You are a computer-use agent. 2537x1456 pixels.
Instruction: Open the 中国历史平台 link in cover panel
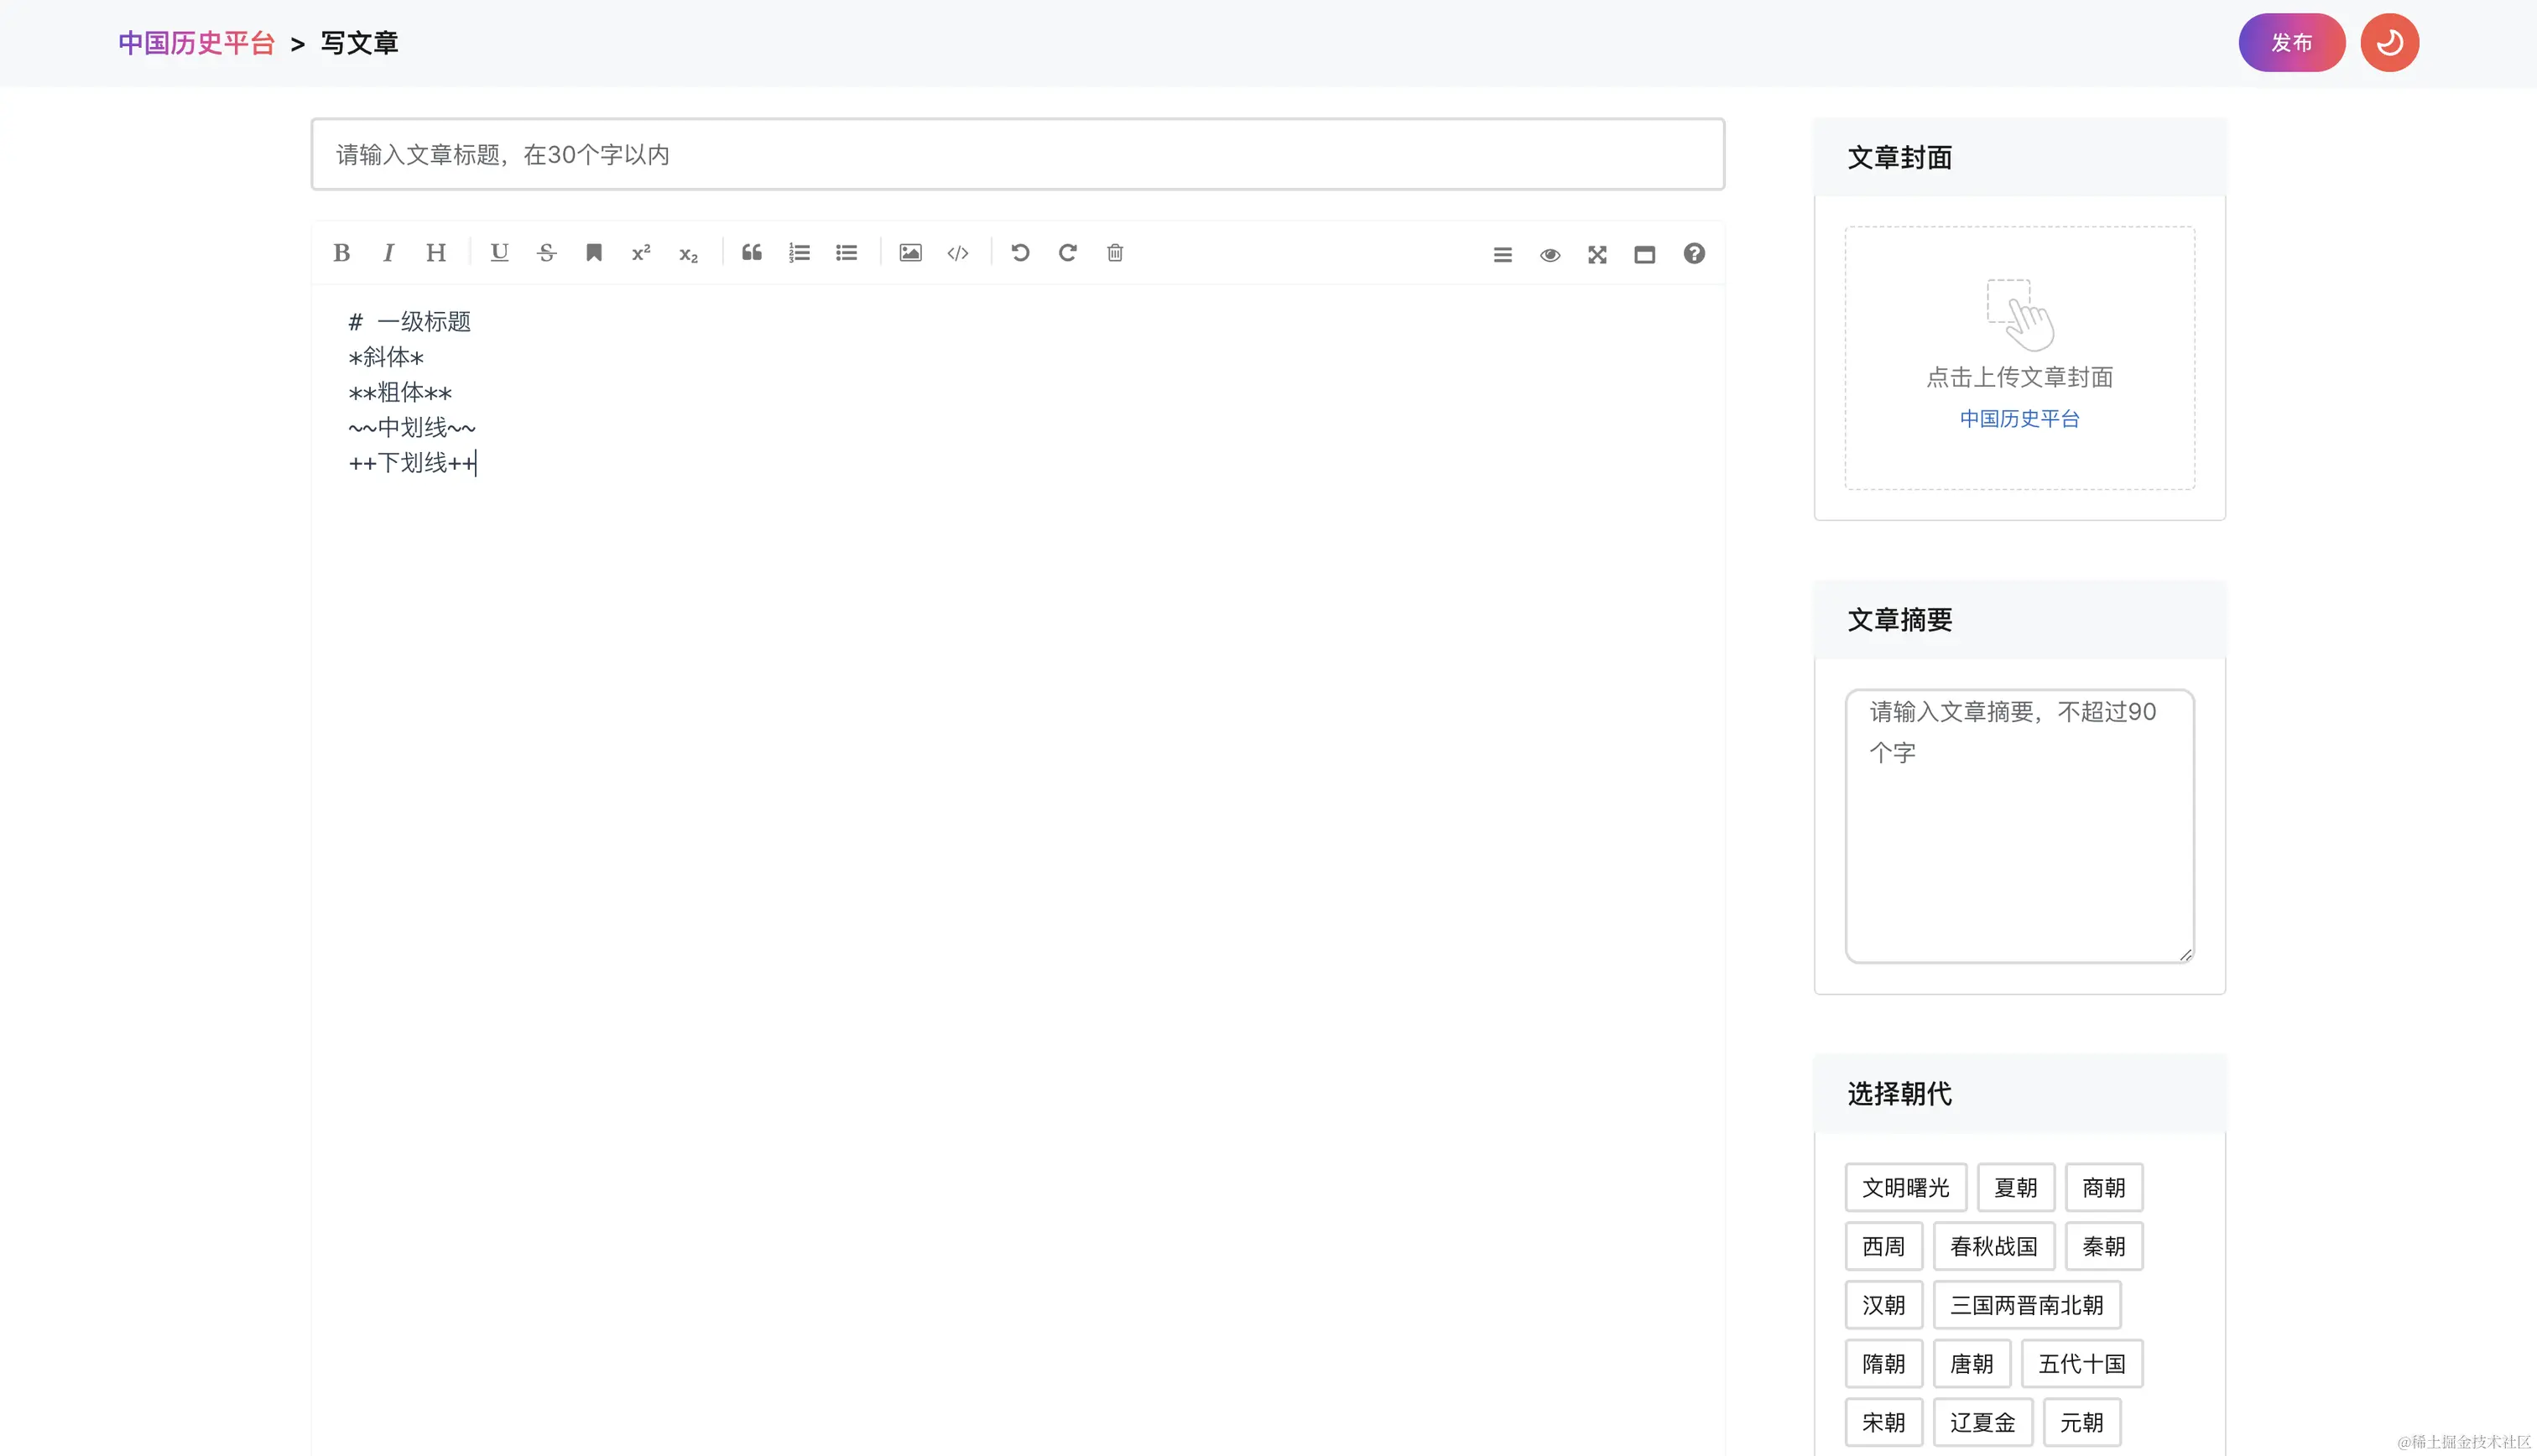pyautogui.click(x=2018, y=419)
